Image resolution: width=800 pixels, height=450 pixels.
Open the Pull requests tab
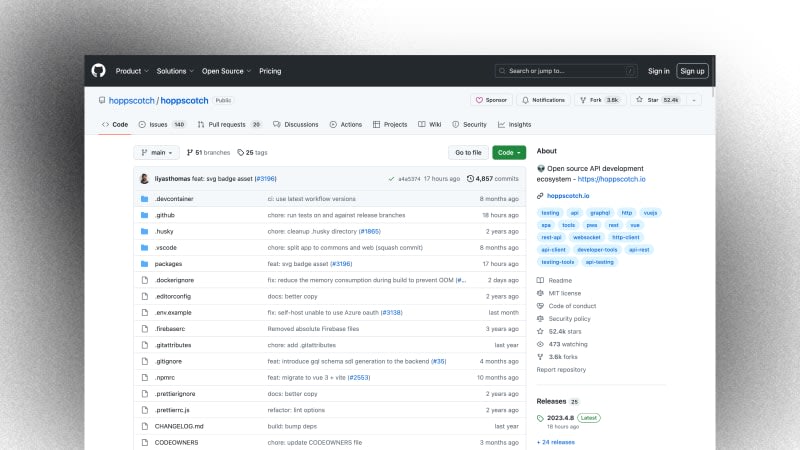click(x=229, y=124)
